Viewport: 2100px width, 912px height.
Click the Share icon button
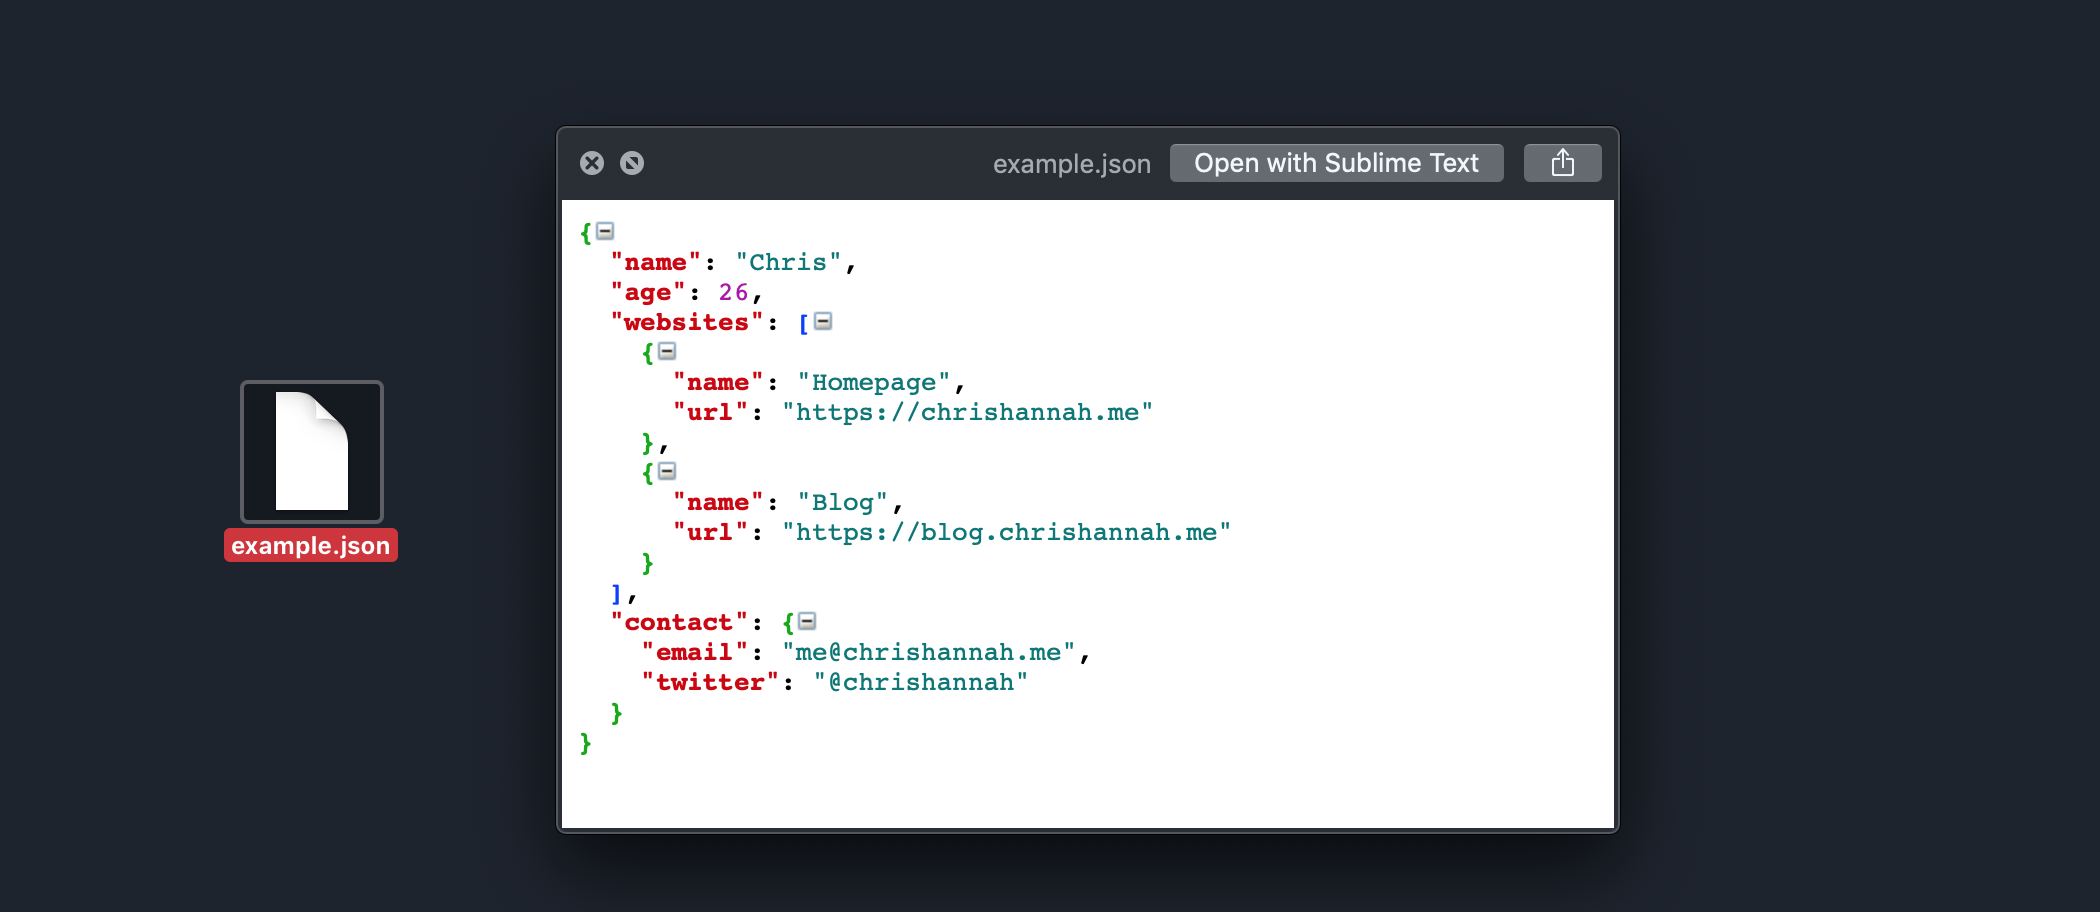1562,163
